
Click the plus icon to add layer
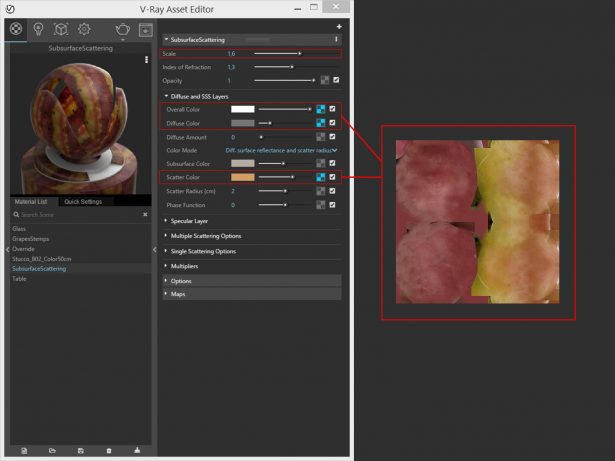339,27
